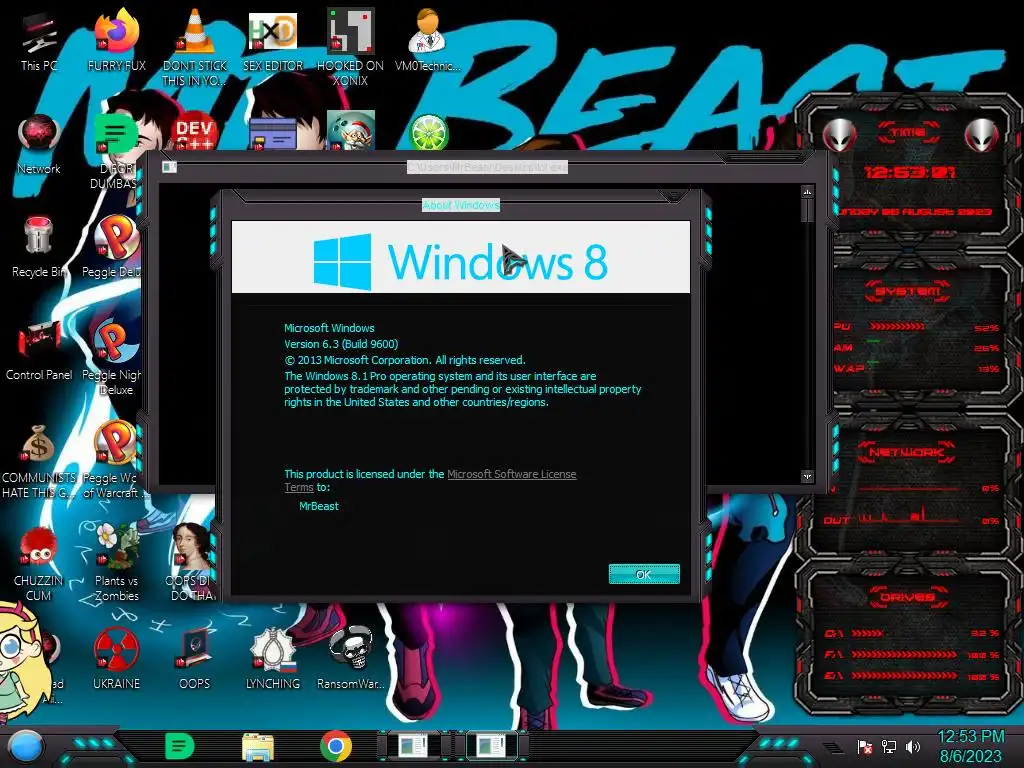
Task: Click the Start orb on the taskbar
Action: click(25, 747)
